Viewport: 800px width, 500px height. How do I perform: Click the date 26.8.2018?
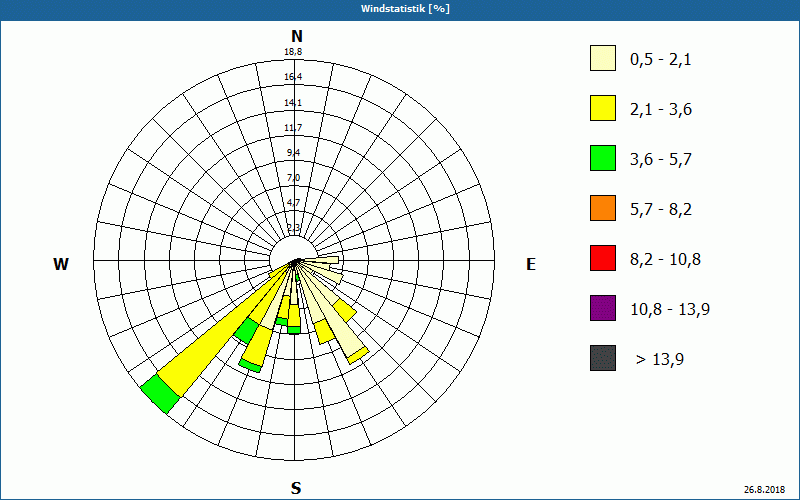click(x=764, y=489)
